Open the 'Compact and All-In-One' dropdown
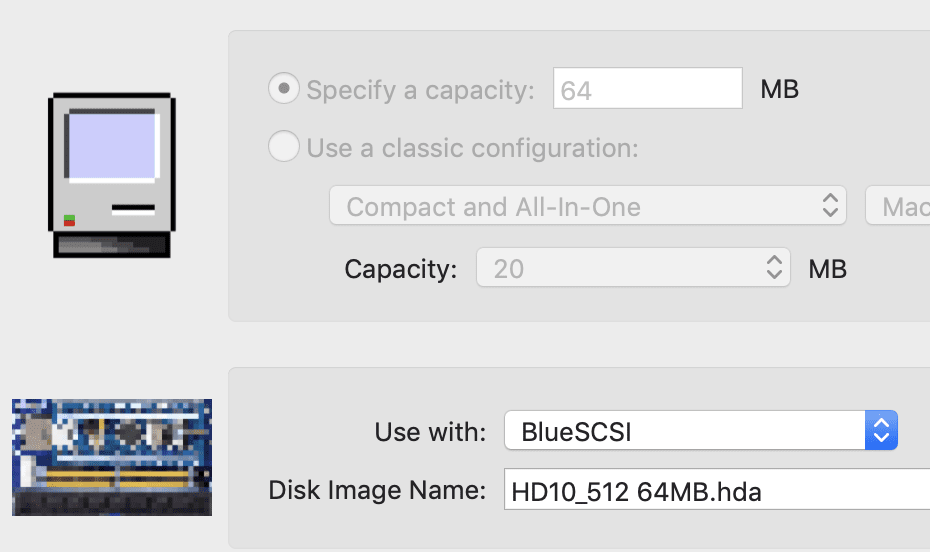 point(587,207)
